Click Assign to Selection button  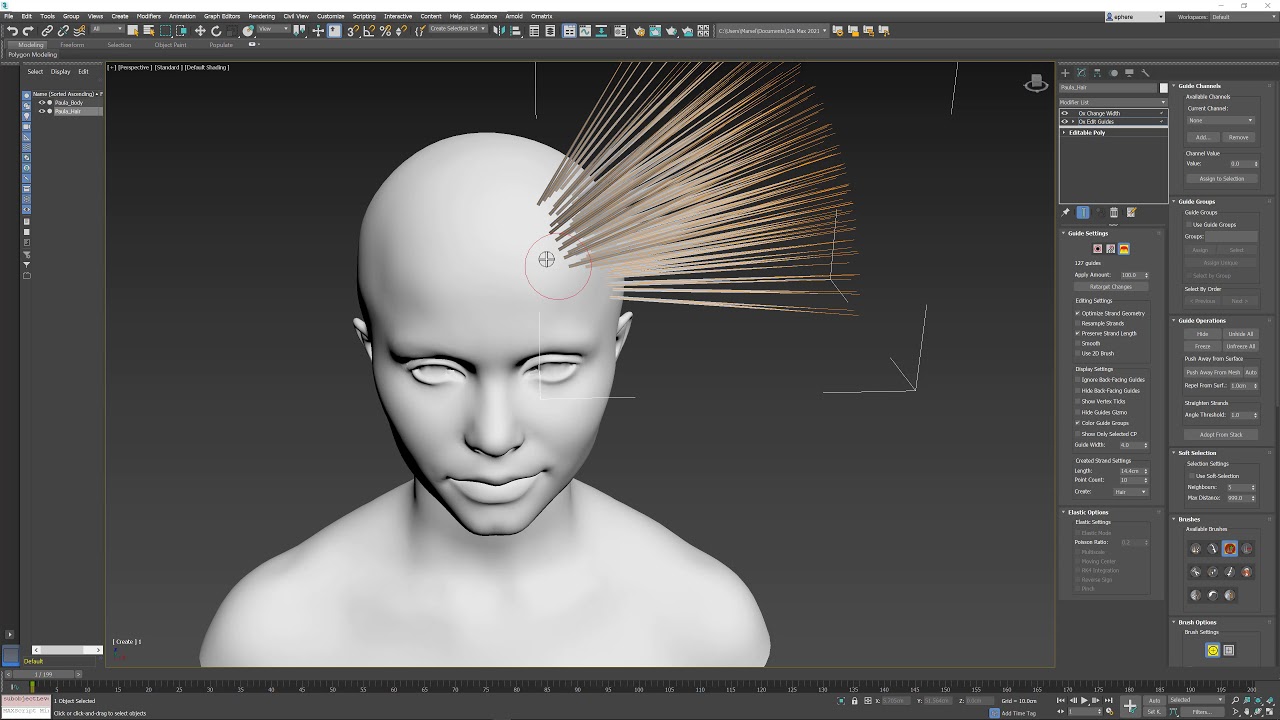click(1221, 179)
